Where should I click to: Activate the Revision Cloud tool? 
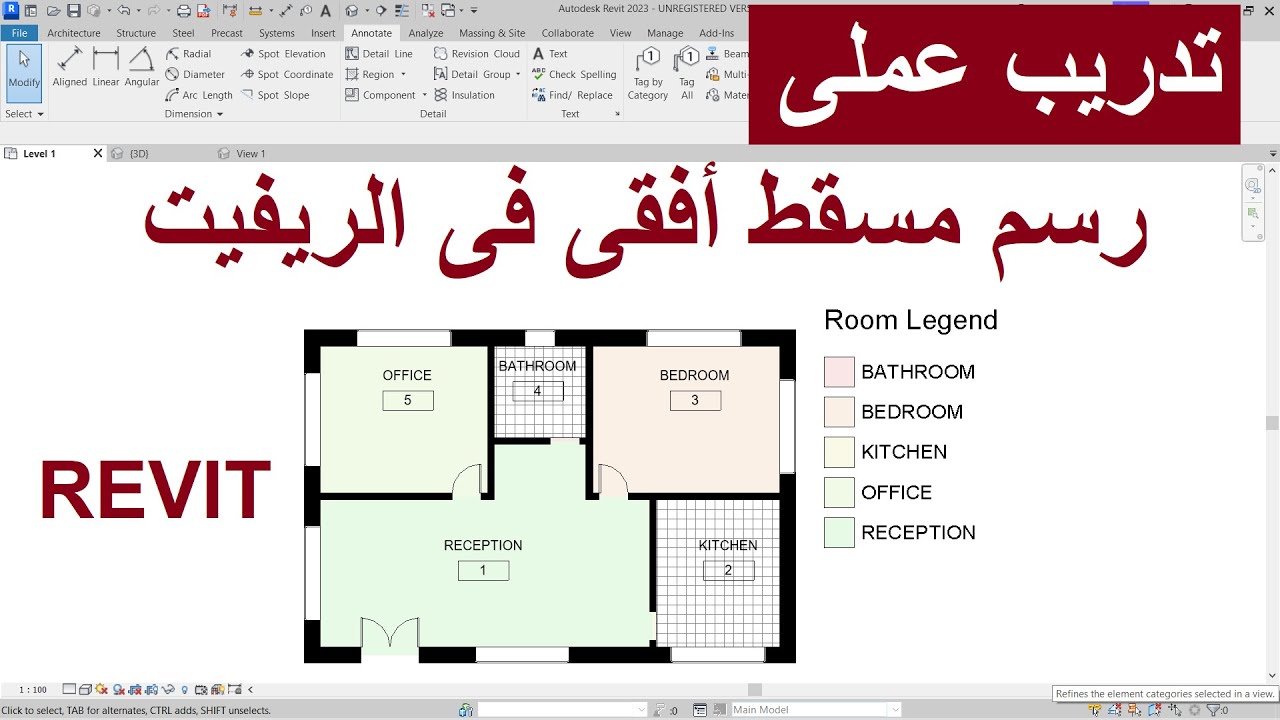477,54
